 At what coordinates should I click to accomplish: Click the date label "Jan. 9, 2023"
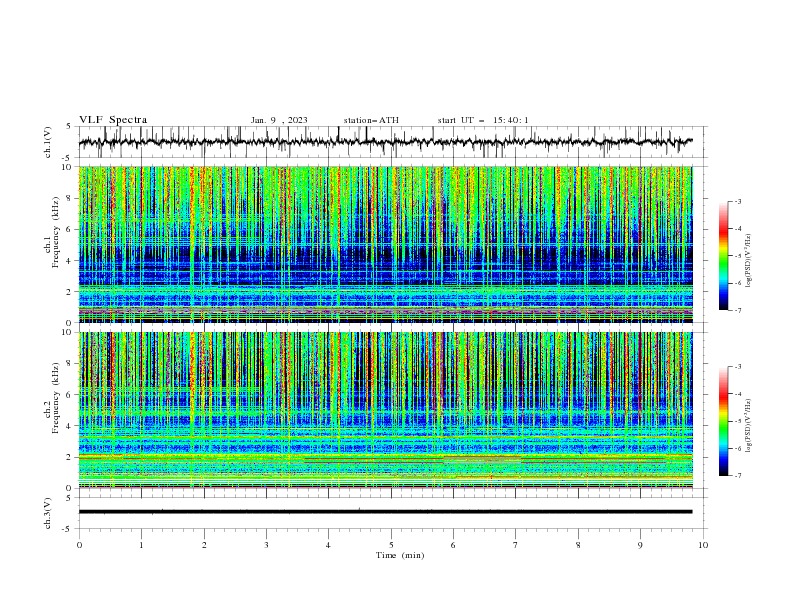[279, 120]
